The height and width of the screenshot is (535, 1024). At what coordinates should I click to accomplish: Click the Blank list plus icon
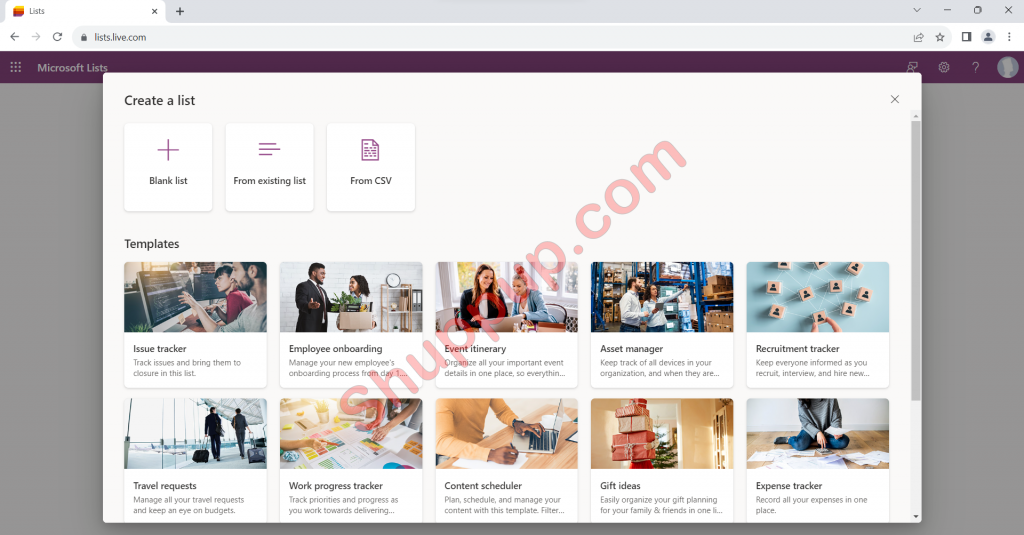click(x=168, y=150)
